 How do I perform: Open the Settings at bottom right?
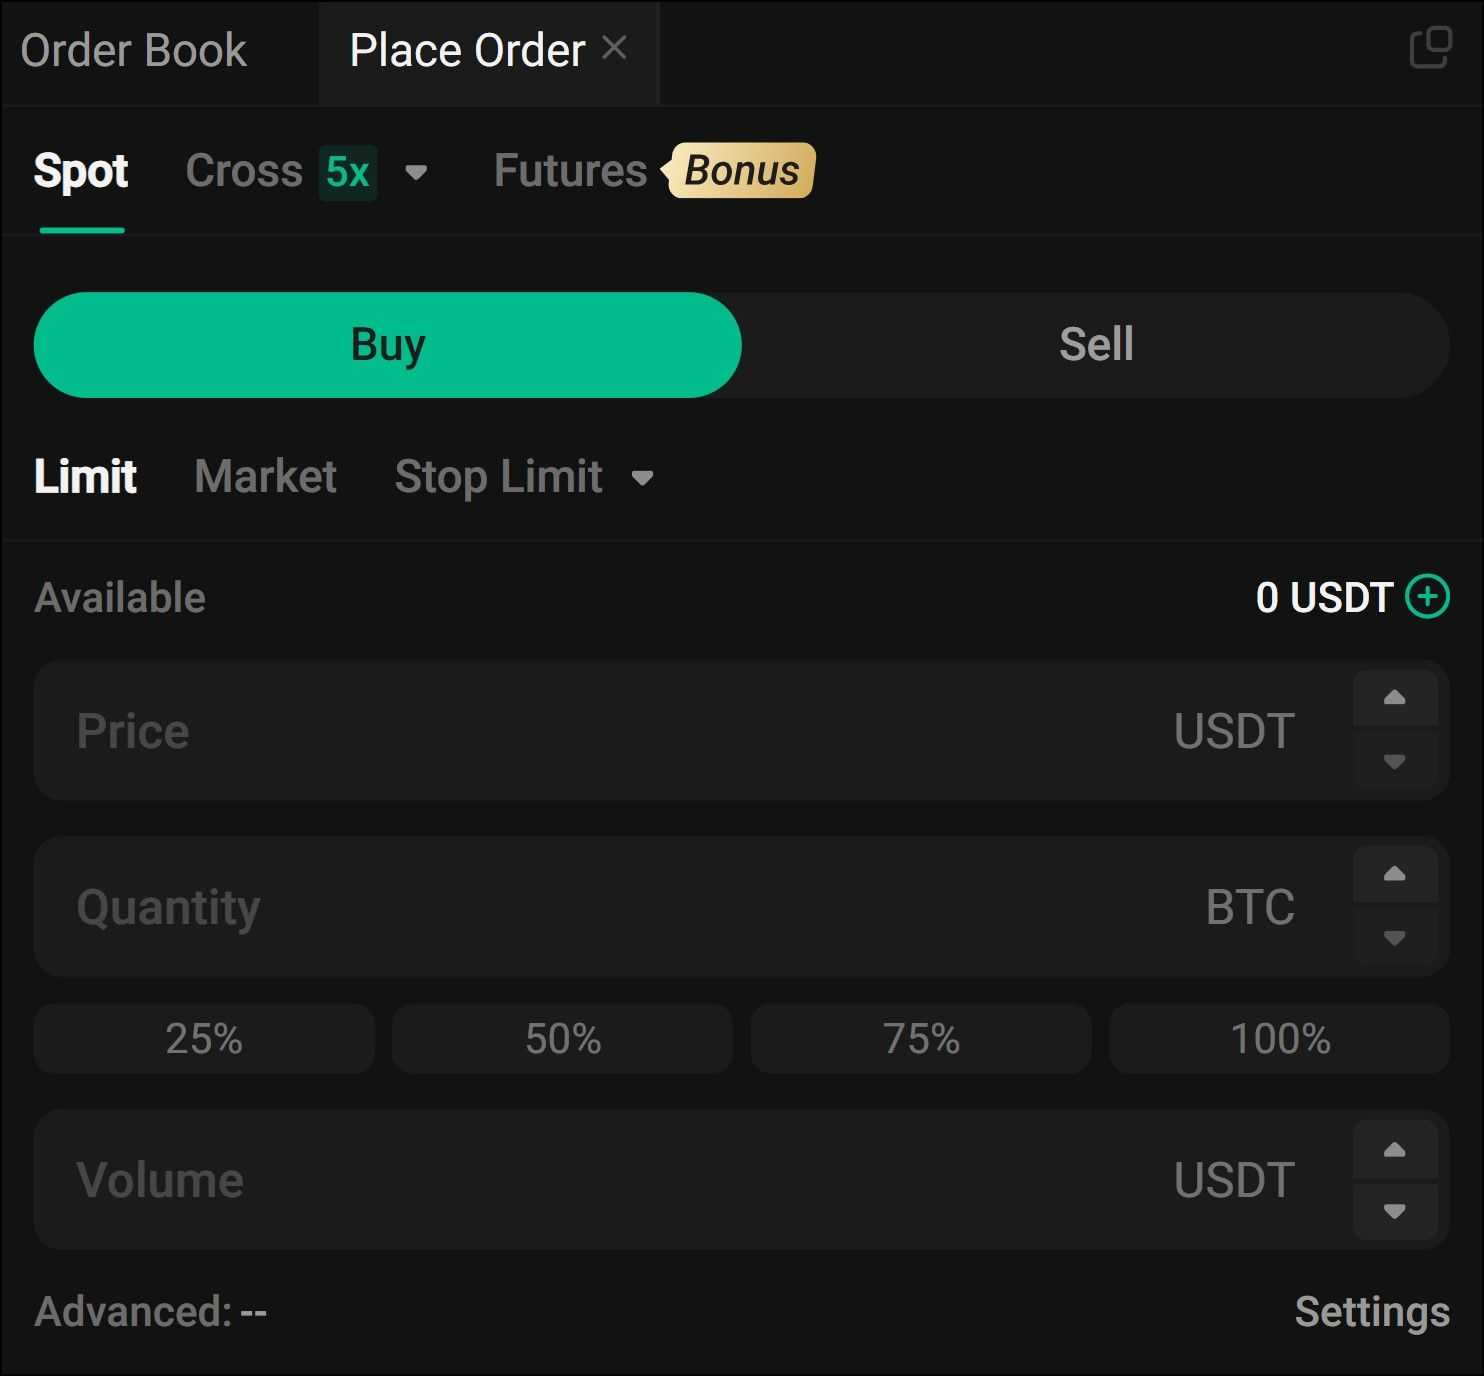(x=1373, y=1311)
